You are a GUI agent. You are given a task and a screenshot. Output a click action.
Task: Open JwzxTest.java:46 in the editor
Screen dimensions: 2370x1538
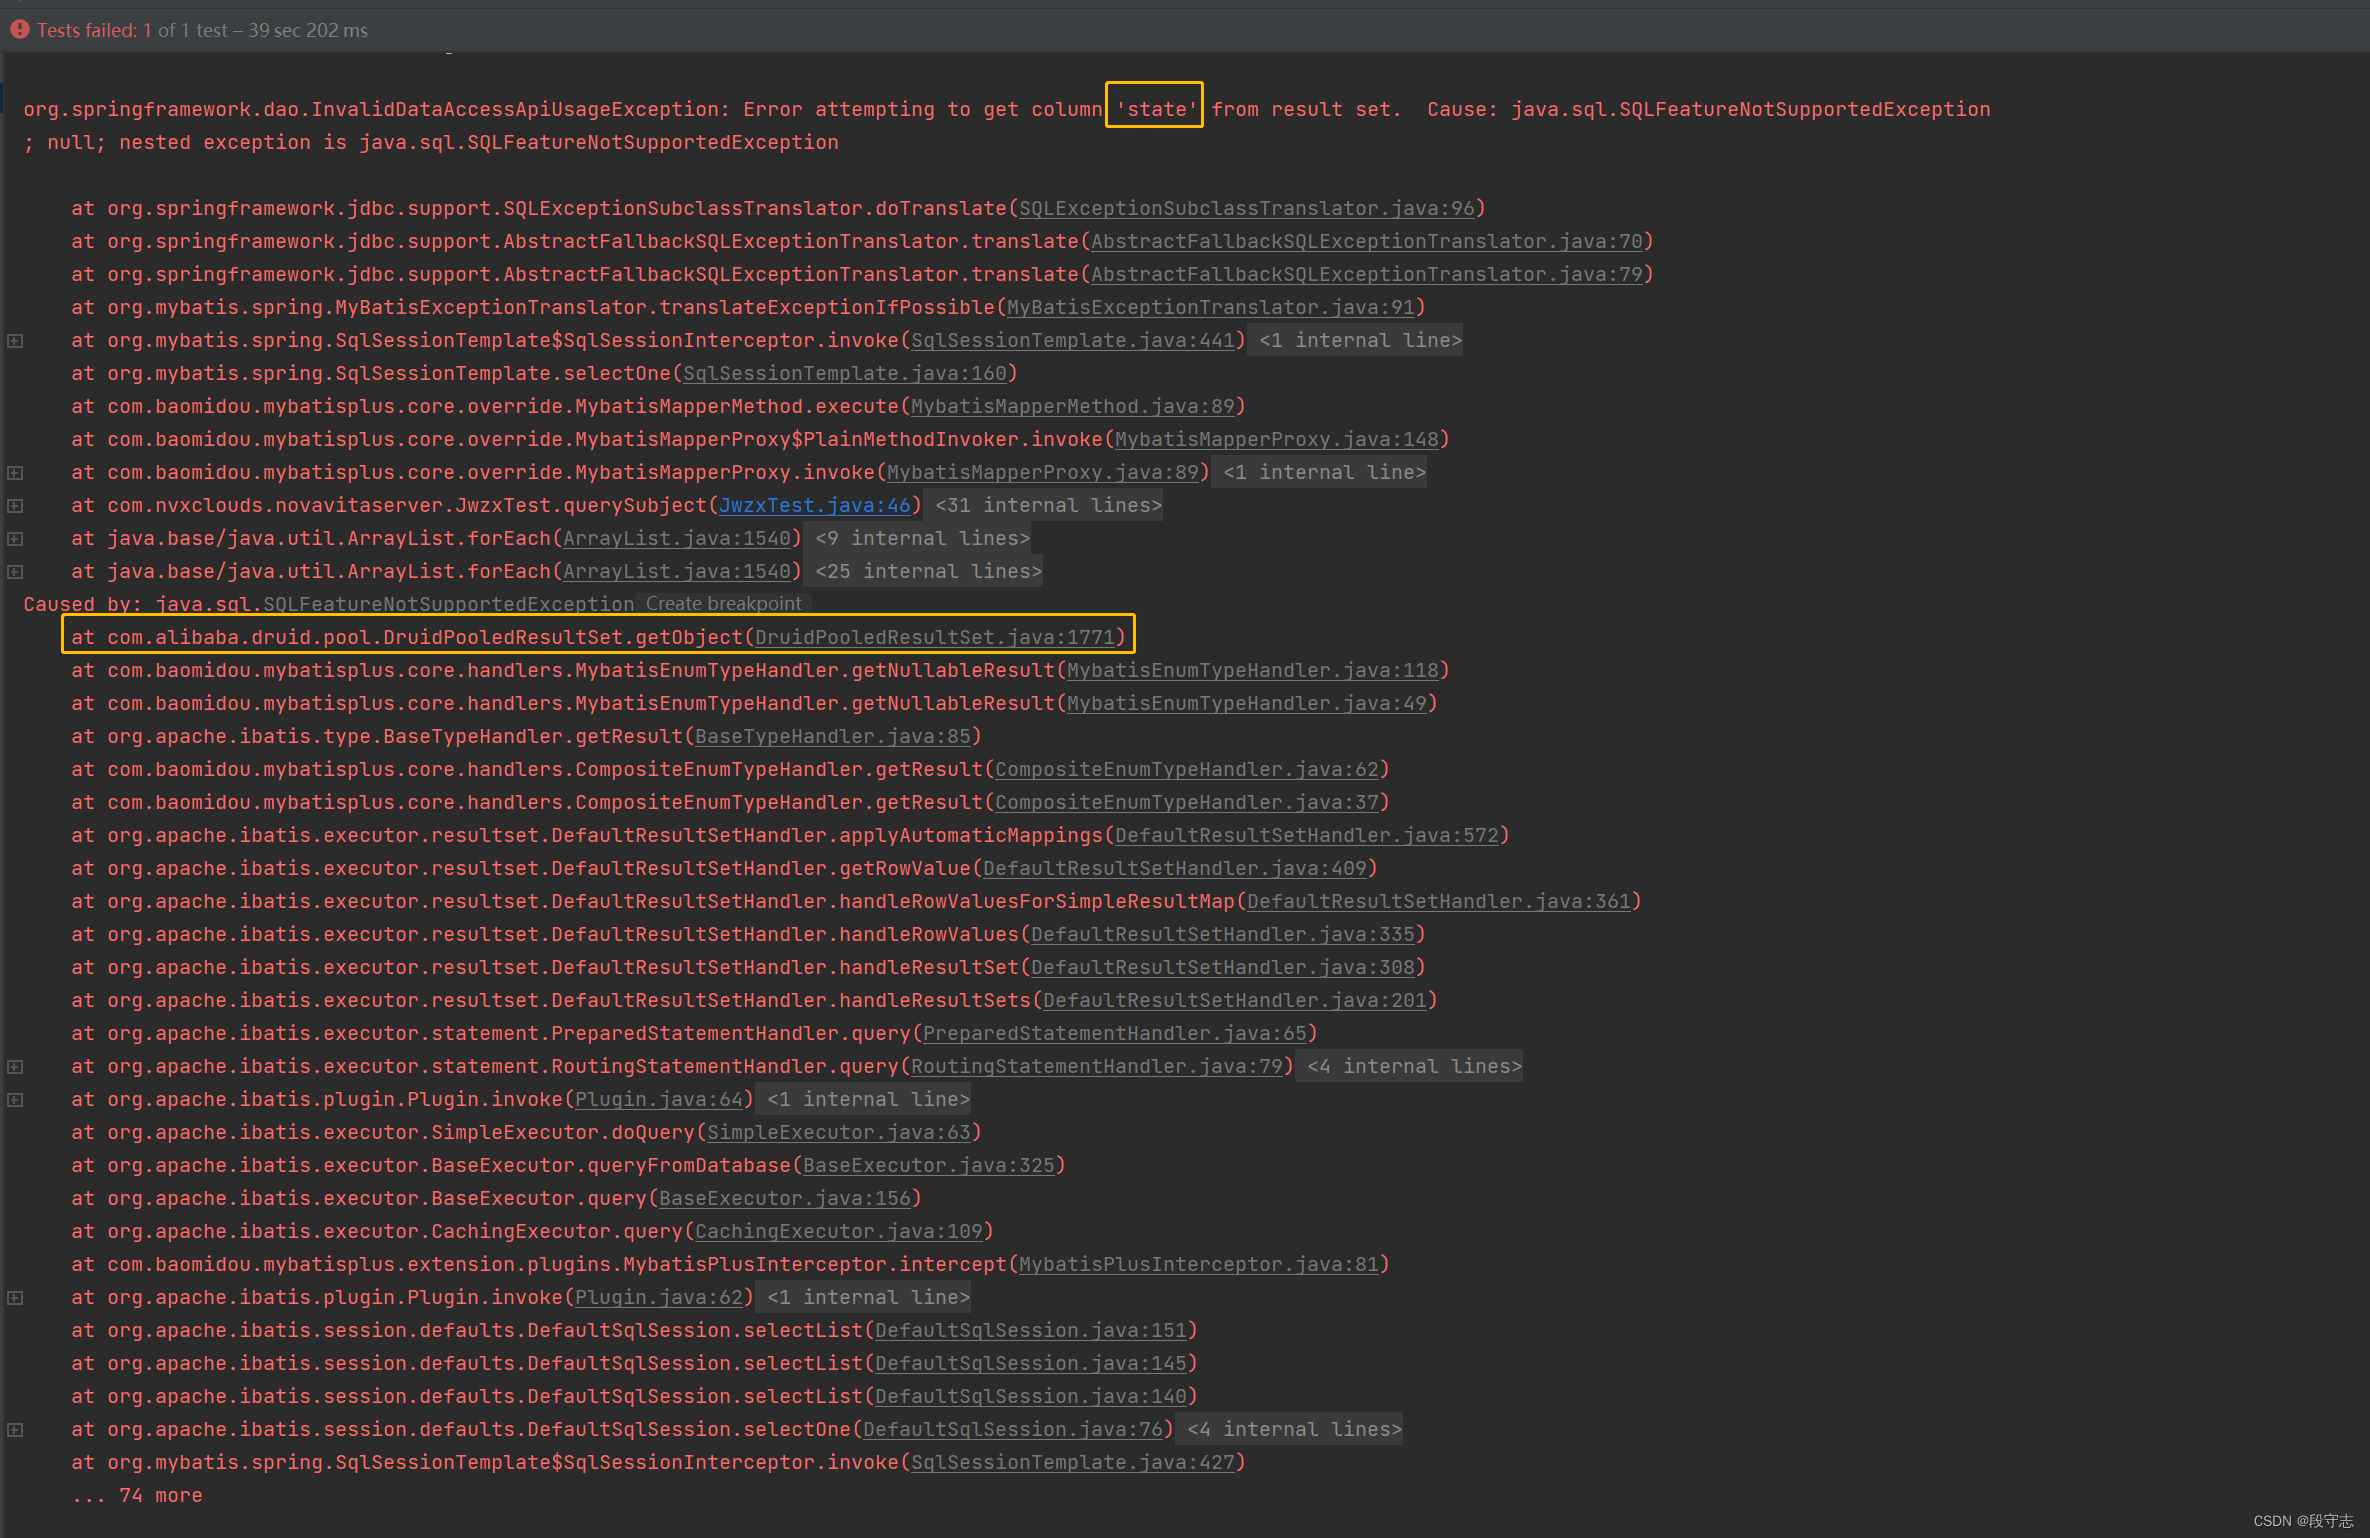(813, 505)
